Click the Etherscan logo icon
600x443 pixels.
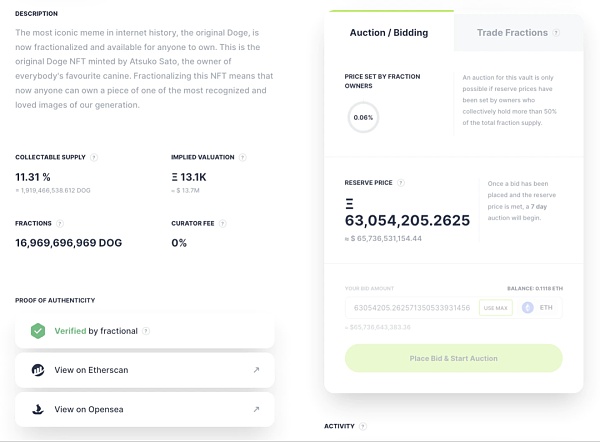[x=38, y=370]
